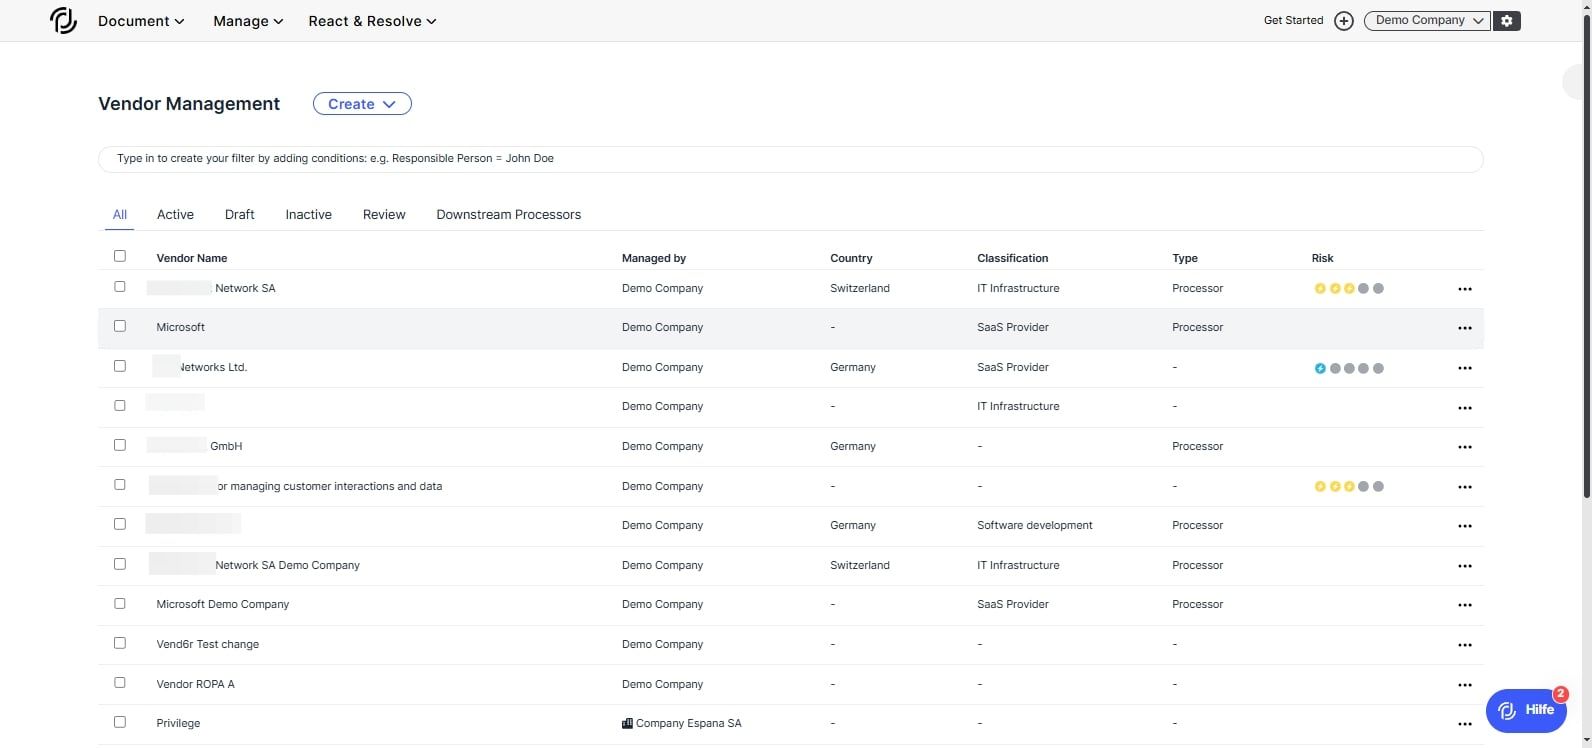1592x748 pixels.
Task: Check the Vend6r Test change row checkbox
Action: (x=120, y=643)
